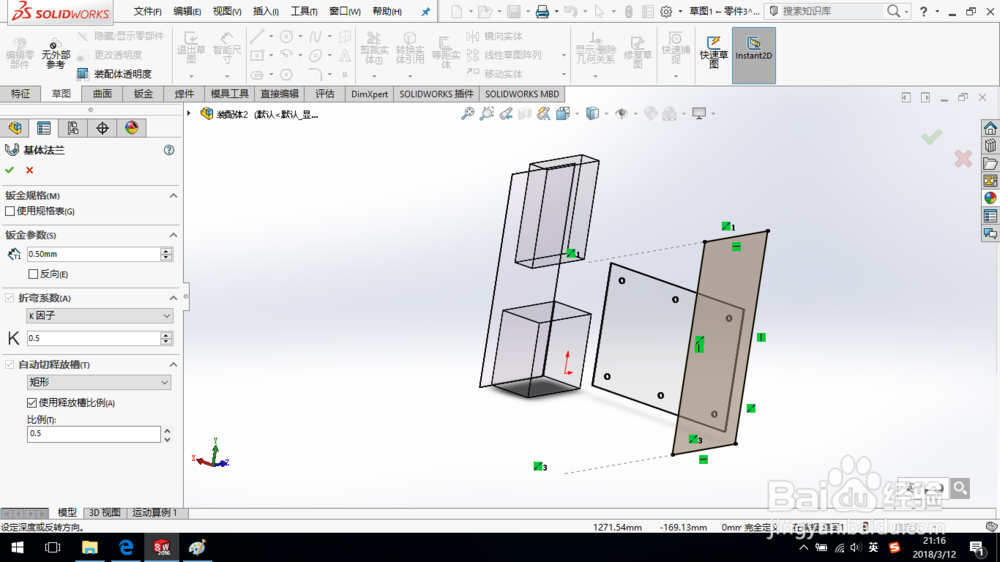Open the Edge browser on taskbar
This screenshot has height=562, width=1000.
[x=126, y=548]
